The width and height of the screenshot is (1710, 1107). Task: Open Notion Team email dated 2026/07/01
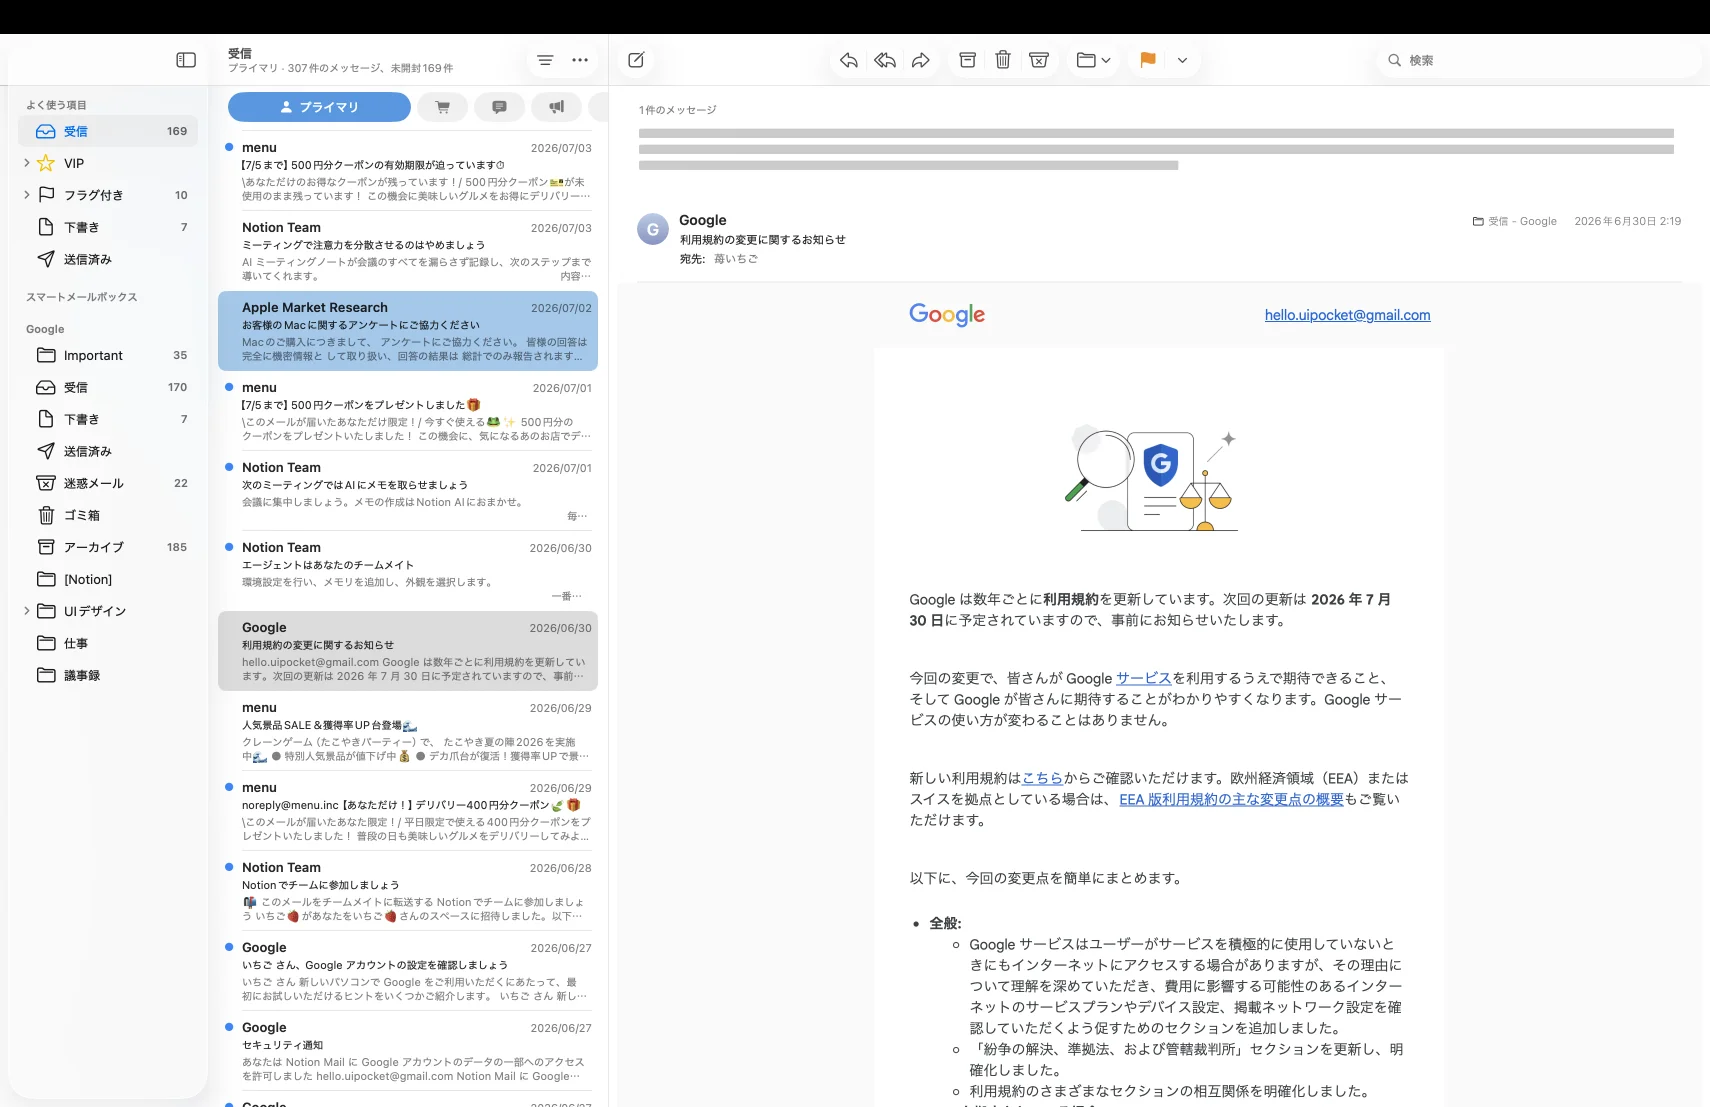pyautogui.click(x=408, y=490)
